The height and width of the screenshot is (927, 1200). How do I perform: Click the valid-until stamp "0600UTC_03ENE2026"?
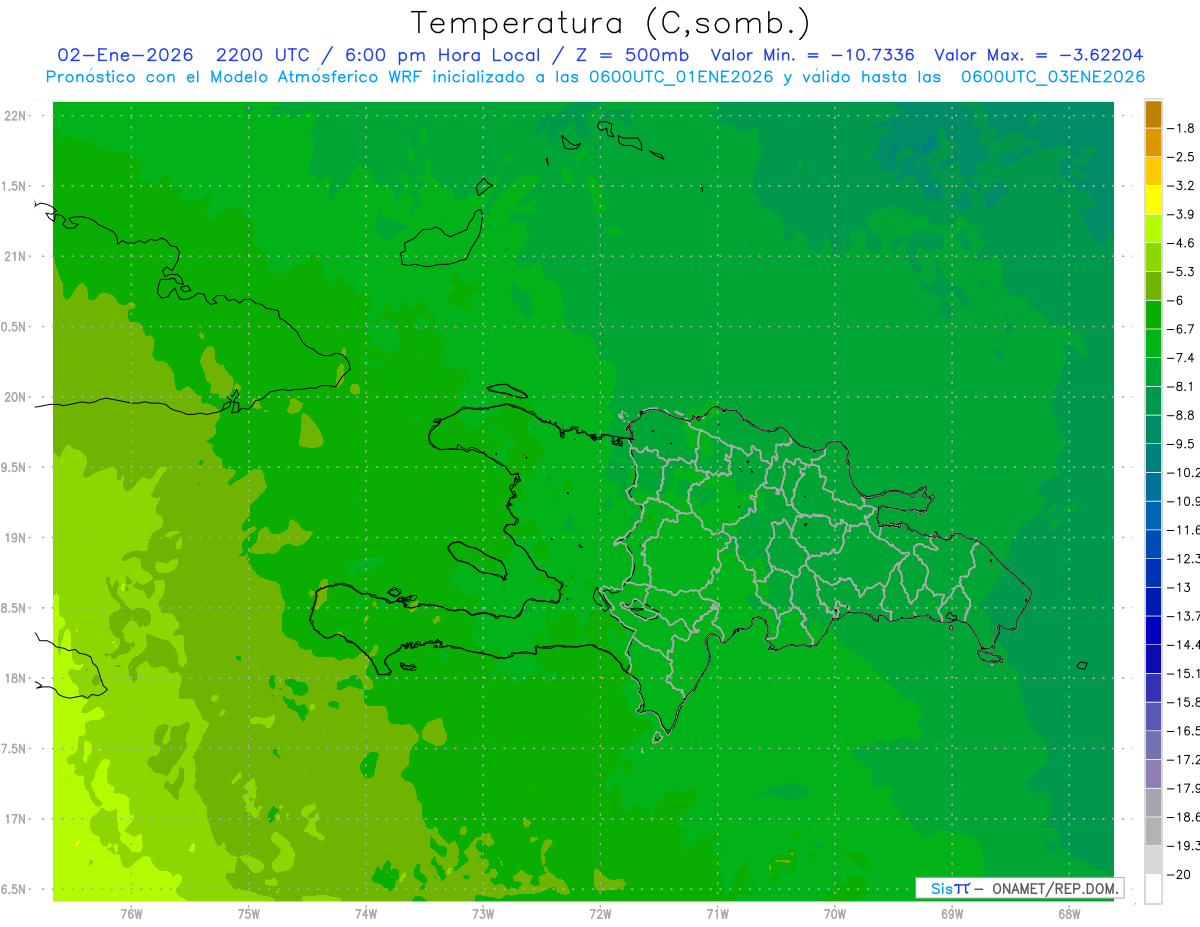coord(1053,77)
